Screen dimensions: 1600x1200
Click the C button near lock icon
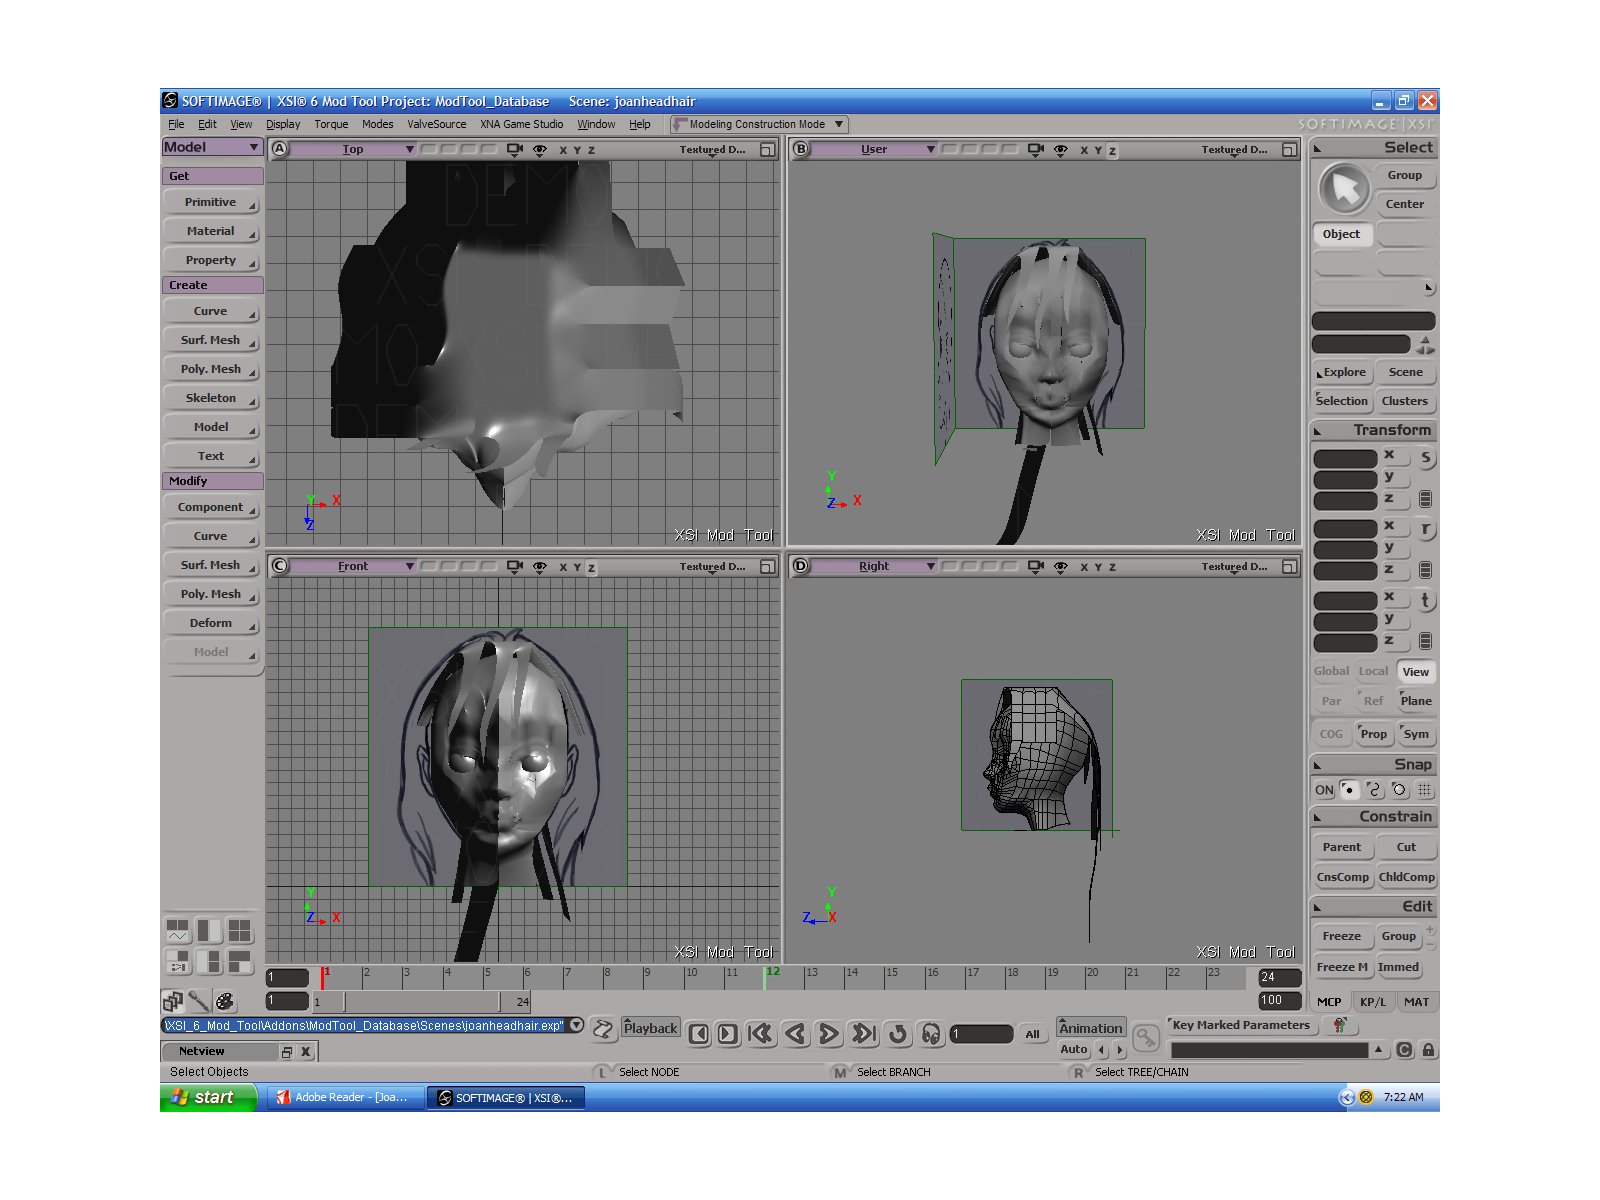[x=1404, y=1050]
